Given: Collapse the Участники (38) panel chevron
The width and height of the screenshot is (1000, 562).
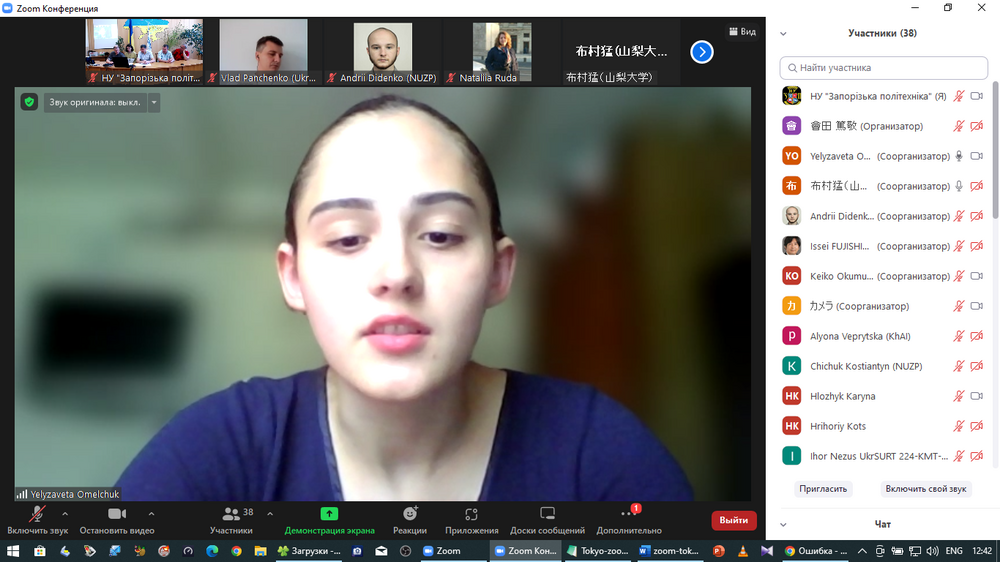Looking at the screenshot, I should (x=783, y=33).
